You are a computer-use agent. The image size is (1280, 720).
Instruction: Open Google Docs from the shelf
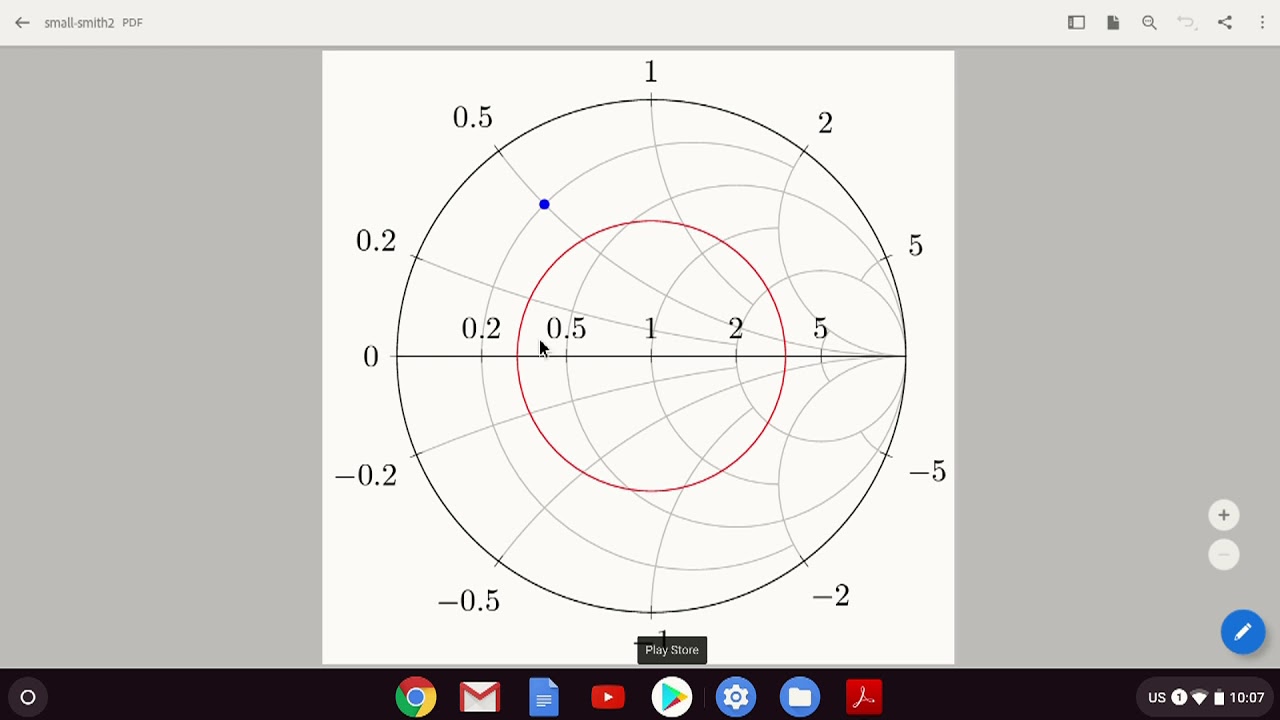544,697
